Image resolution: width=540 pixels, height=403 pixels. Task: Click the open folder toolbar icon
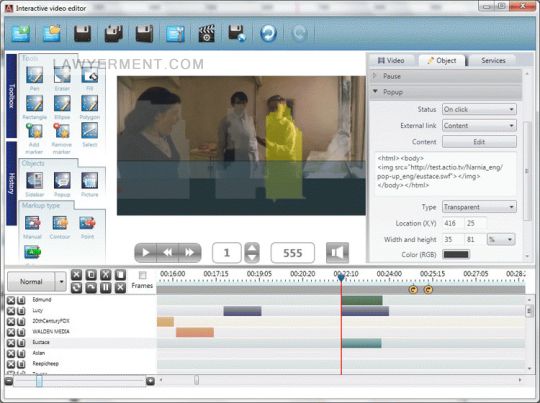point(52,33)
